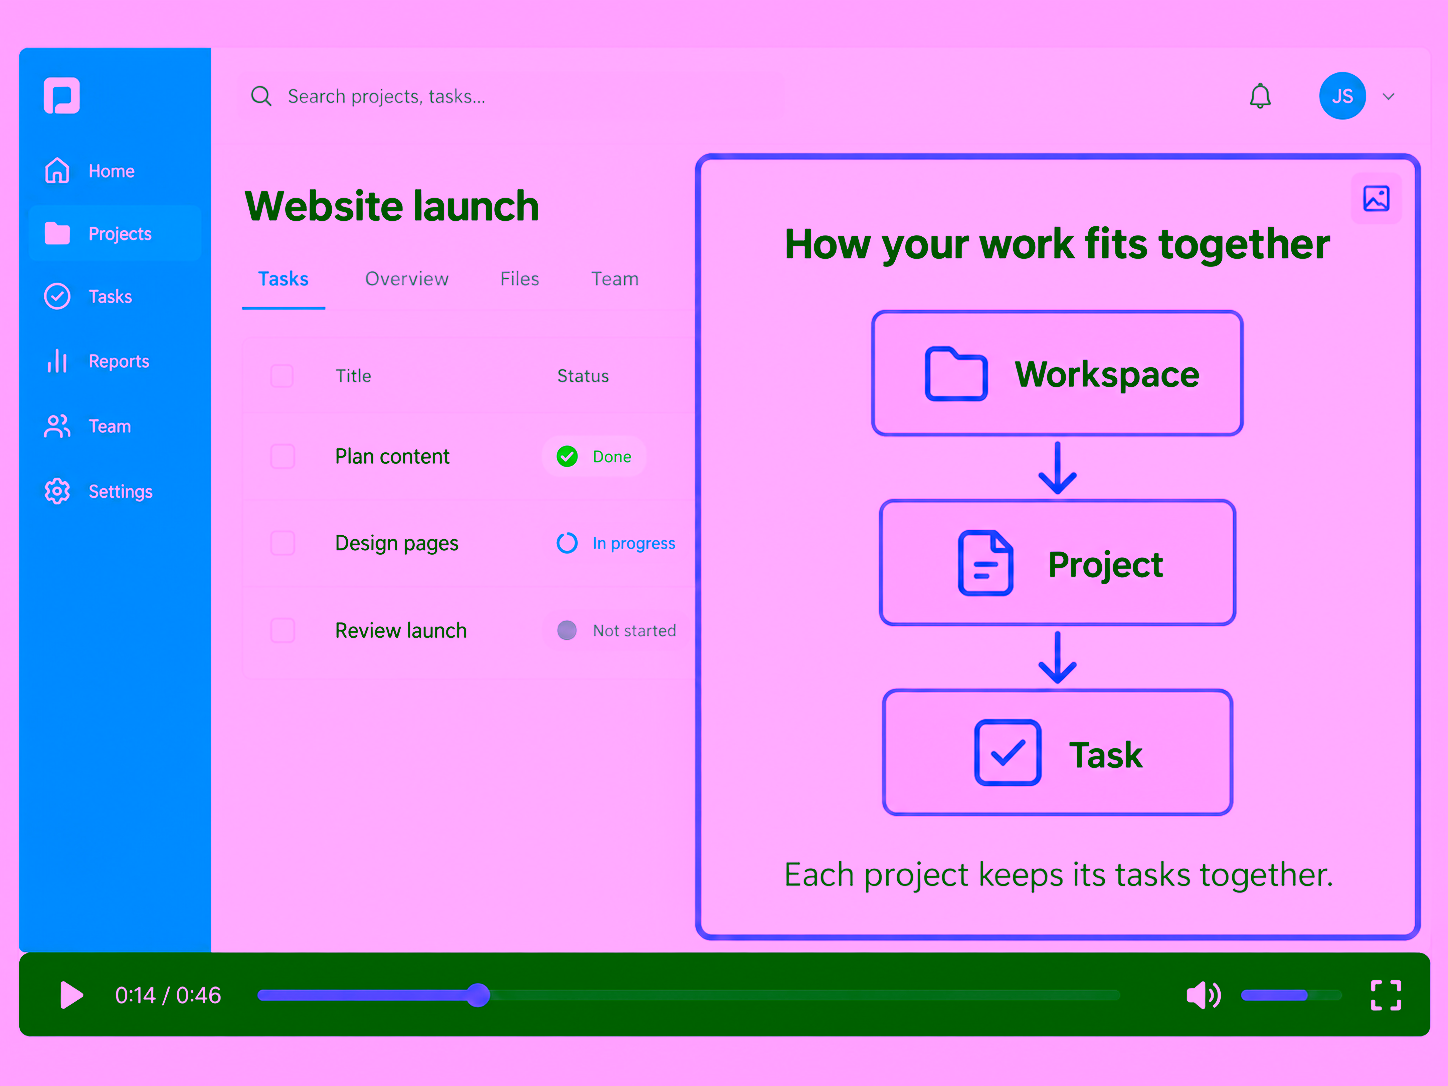Toggle the select-all checkbox in the header row
Screen dimensions: 1448x1086
click(x=282, y=376)
